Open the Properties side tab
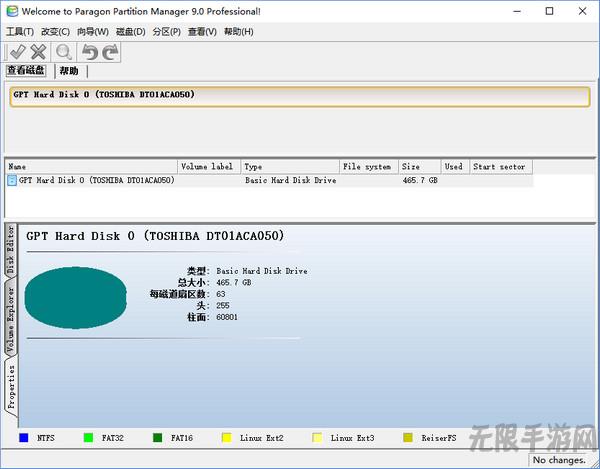Image resolution: width=600 pixels, height=469 pixels. 11,387
